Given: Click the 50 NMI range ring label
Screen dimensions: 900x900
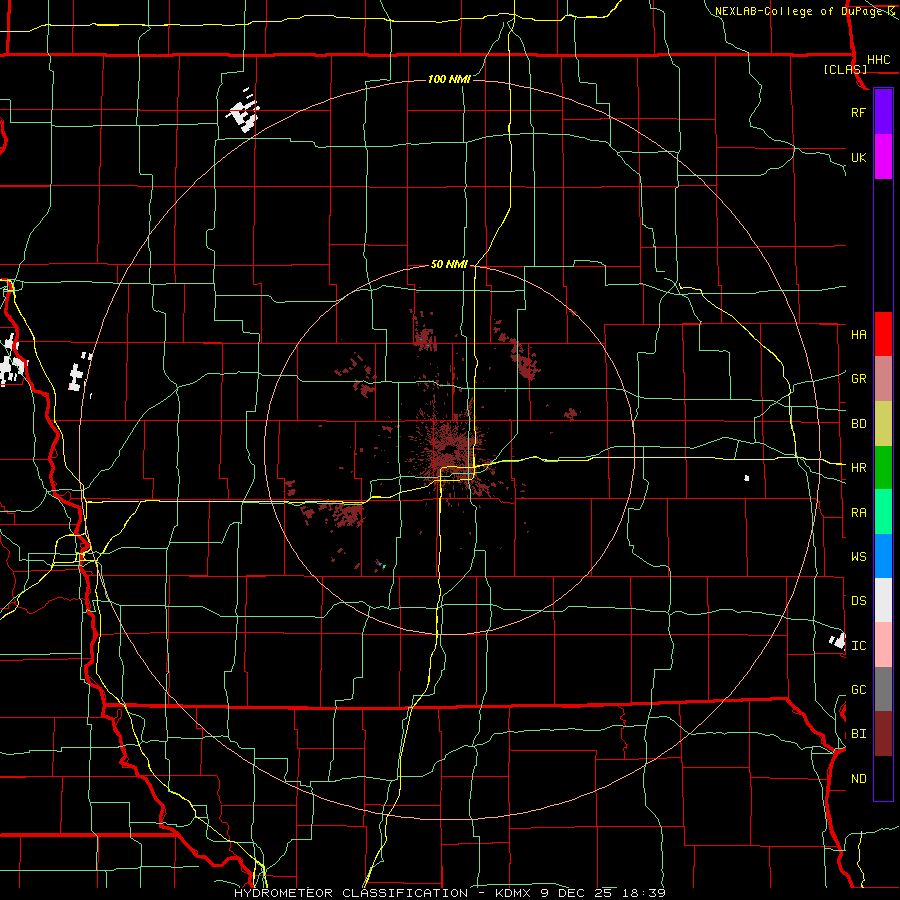Looking at the screenshot, I should [x=449, y=264].
